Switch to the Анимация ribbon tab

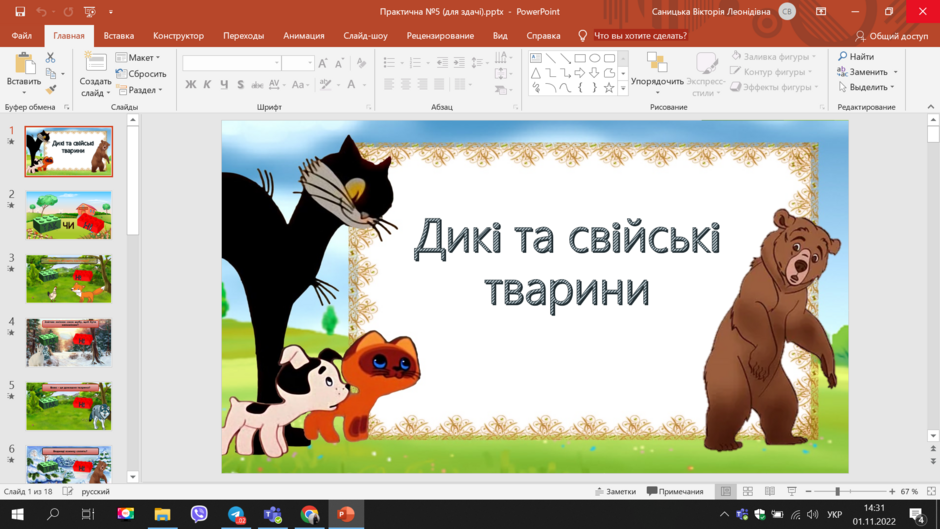[x=304, y=35]
